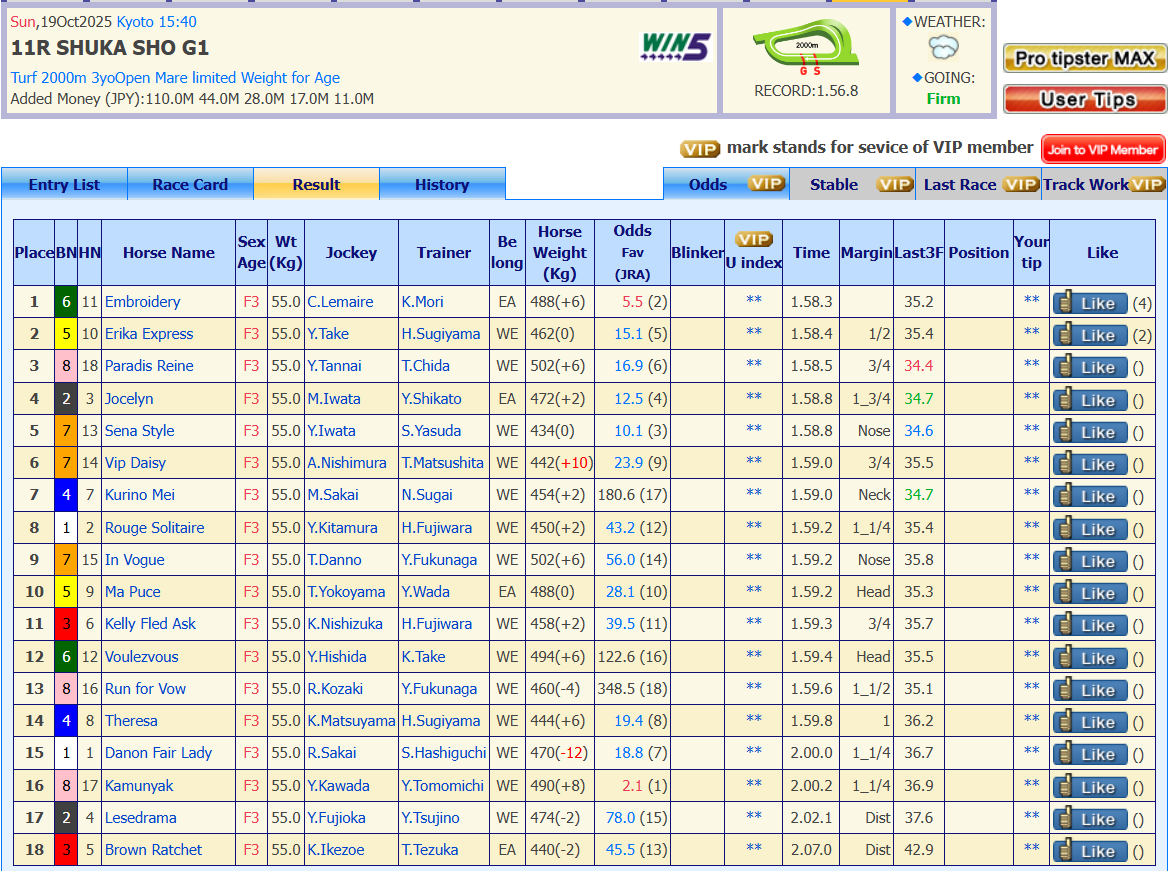Open the User Tips button
1172x871 pixels.
click(x=1085, y=99)
